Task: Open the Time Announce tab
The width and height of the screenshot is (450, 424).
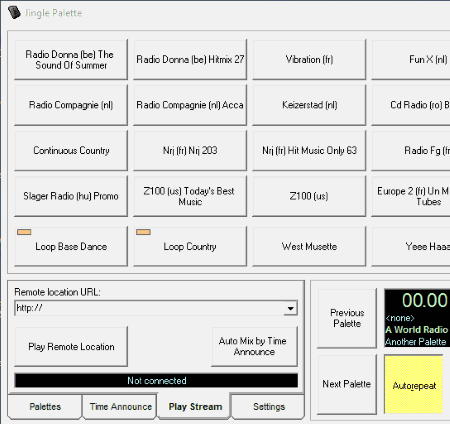Action: [x=120, y=407]
